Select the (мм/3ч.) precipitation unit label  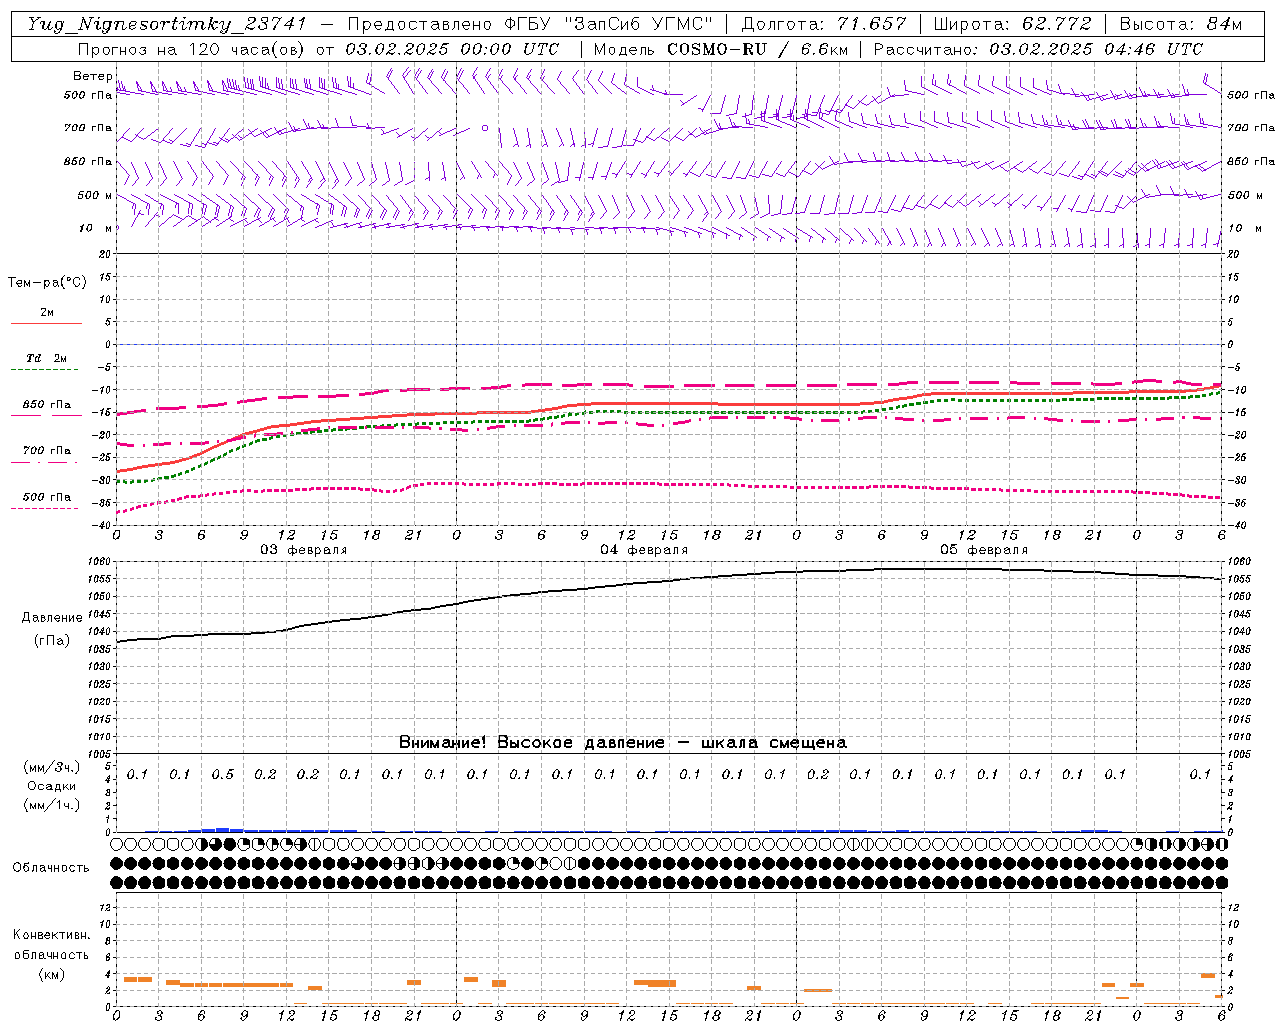coord(52,767)
